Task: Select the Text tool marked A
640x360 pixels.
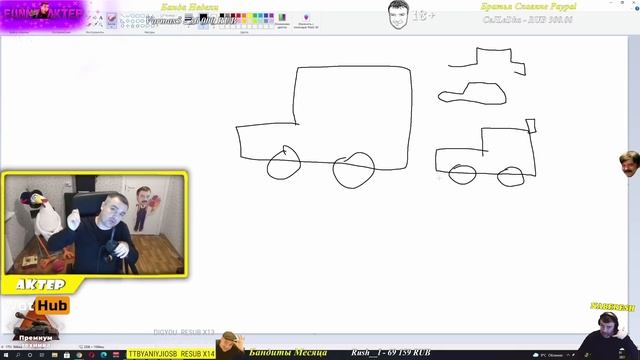Action: coord(101,18)
